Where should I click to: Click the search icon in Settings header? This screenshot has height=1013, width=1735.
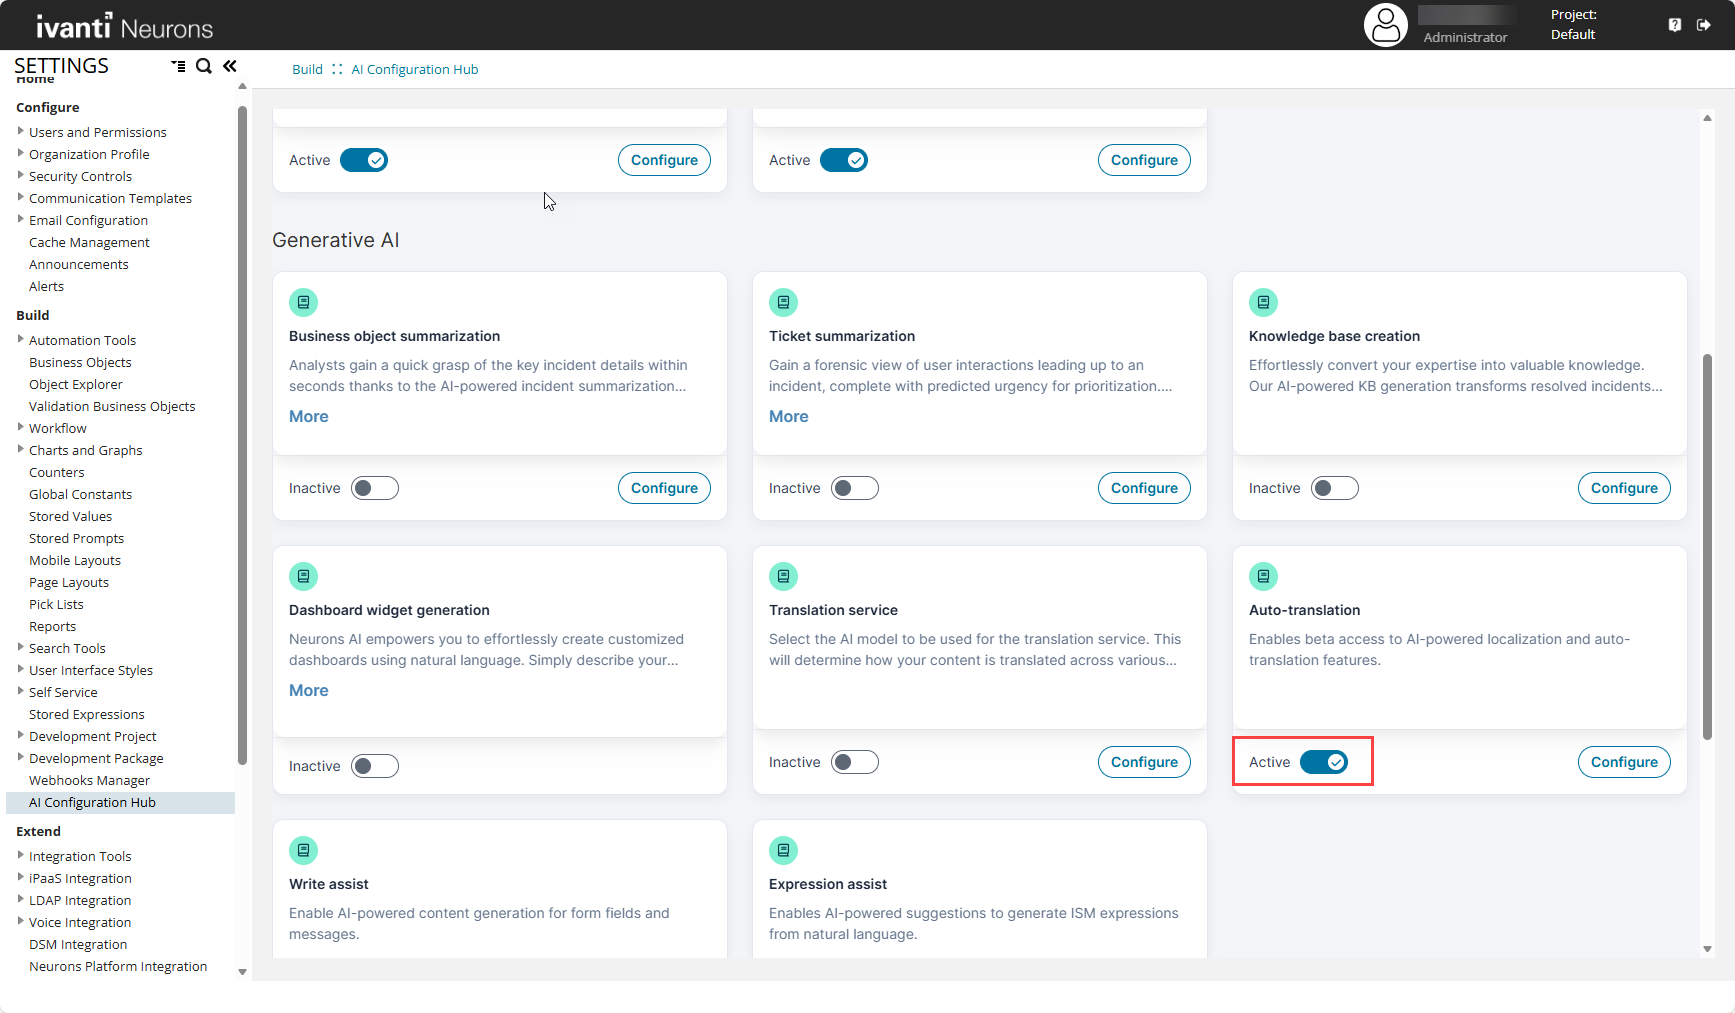point(204,66)
